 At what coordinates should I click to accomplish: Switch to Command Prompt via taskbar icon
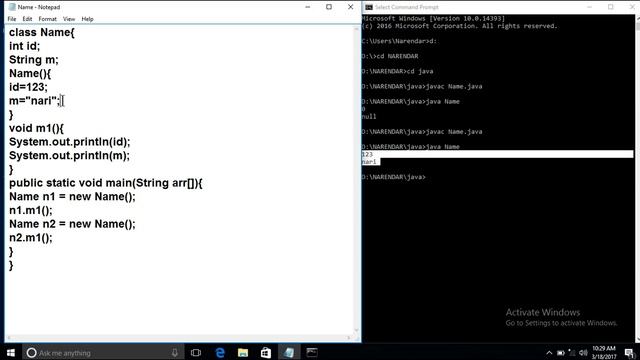click(x=312, y=353)
